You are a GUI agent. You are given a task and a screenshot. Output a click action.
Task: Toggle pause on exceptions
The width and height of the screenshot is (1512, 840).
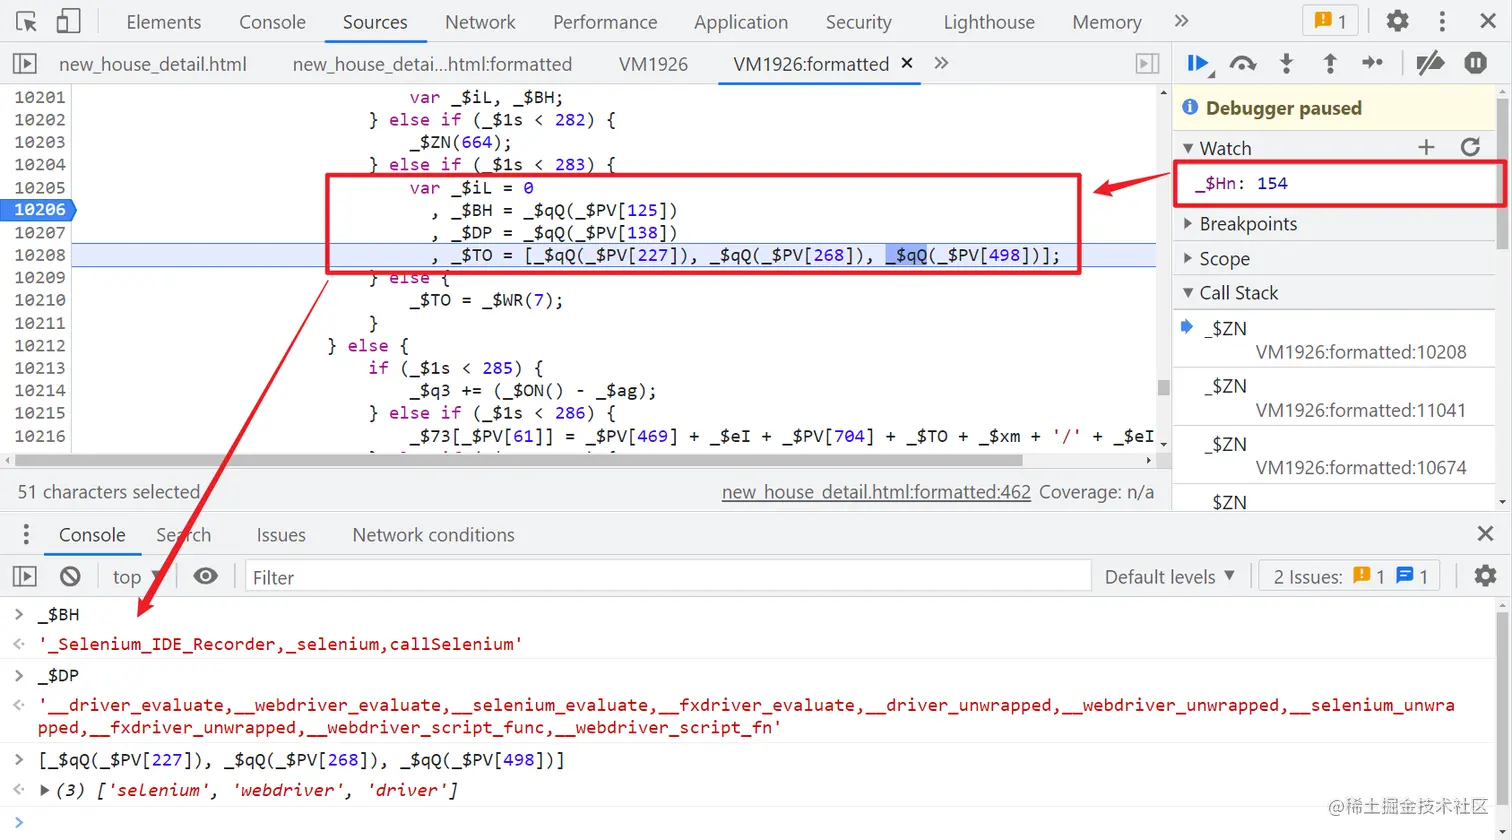point(1476,64)
